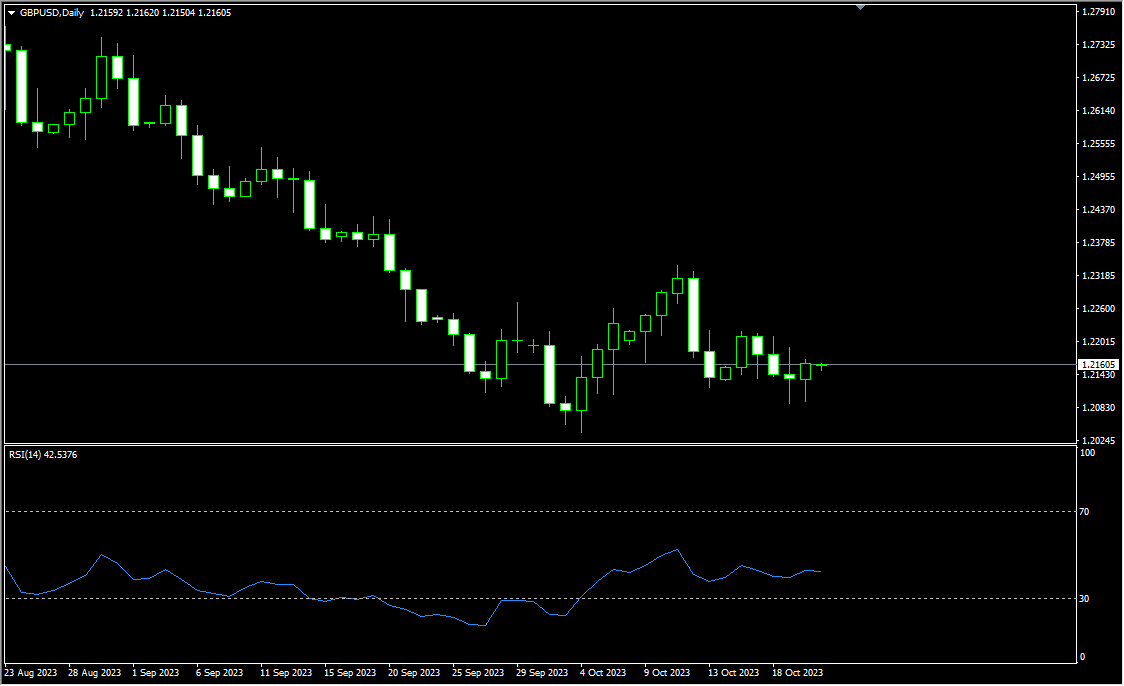The width and height of the screenshot is (1124, 686).
Task: Click the 4 Oct 2023 date label
Action: tap(603, 673)
